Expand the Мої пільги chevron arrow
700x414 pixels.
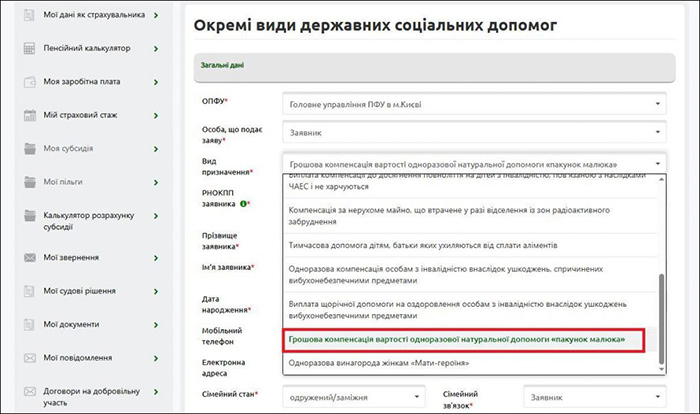pyautogui.click(x=156, y=183)
